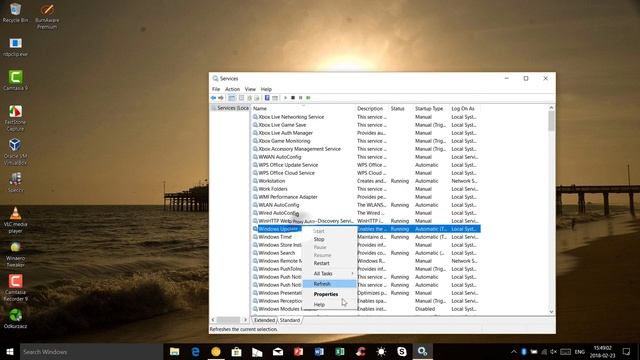
Task: Open the Action menu in Services
Action: pos(232,89)
